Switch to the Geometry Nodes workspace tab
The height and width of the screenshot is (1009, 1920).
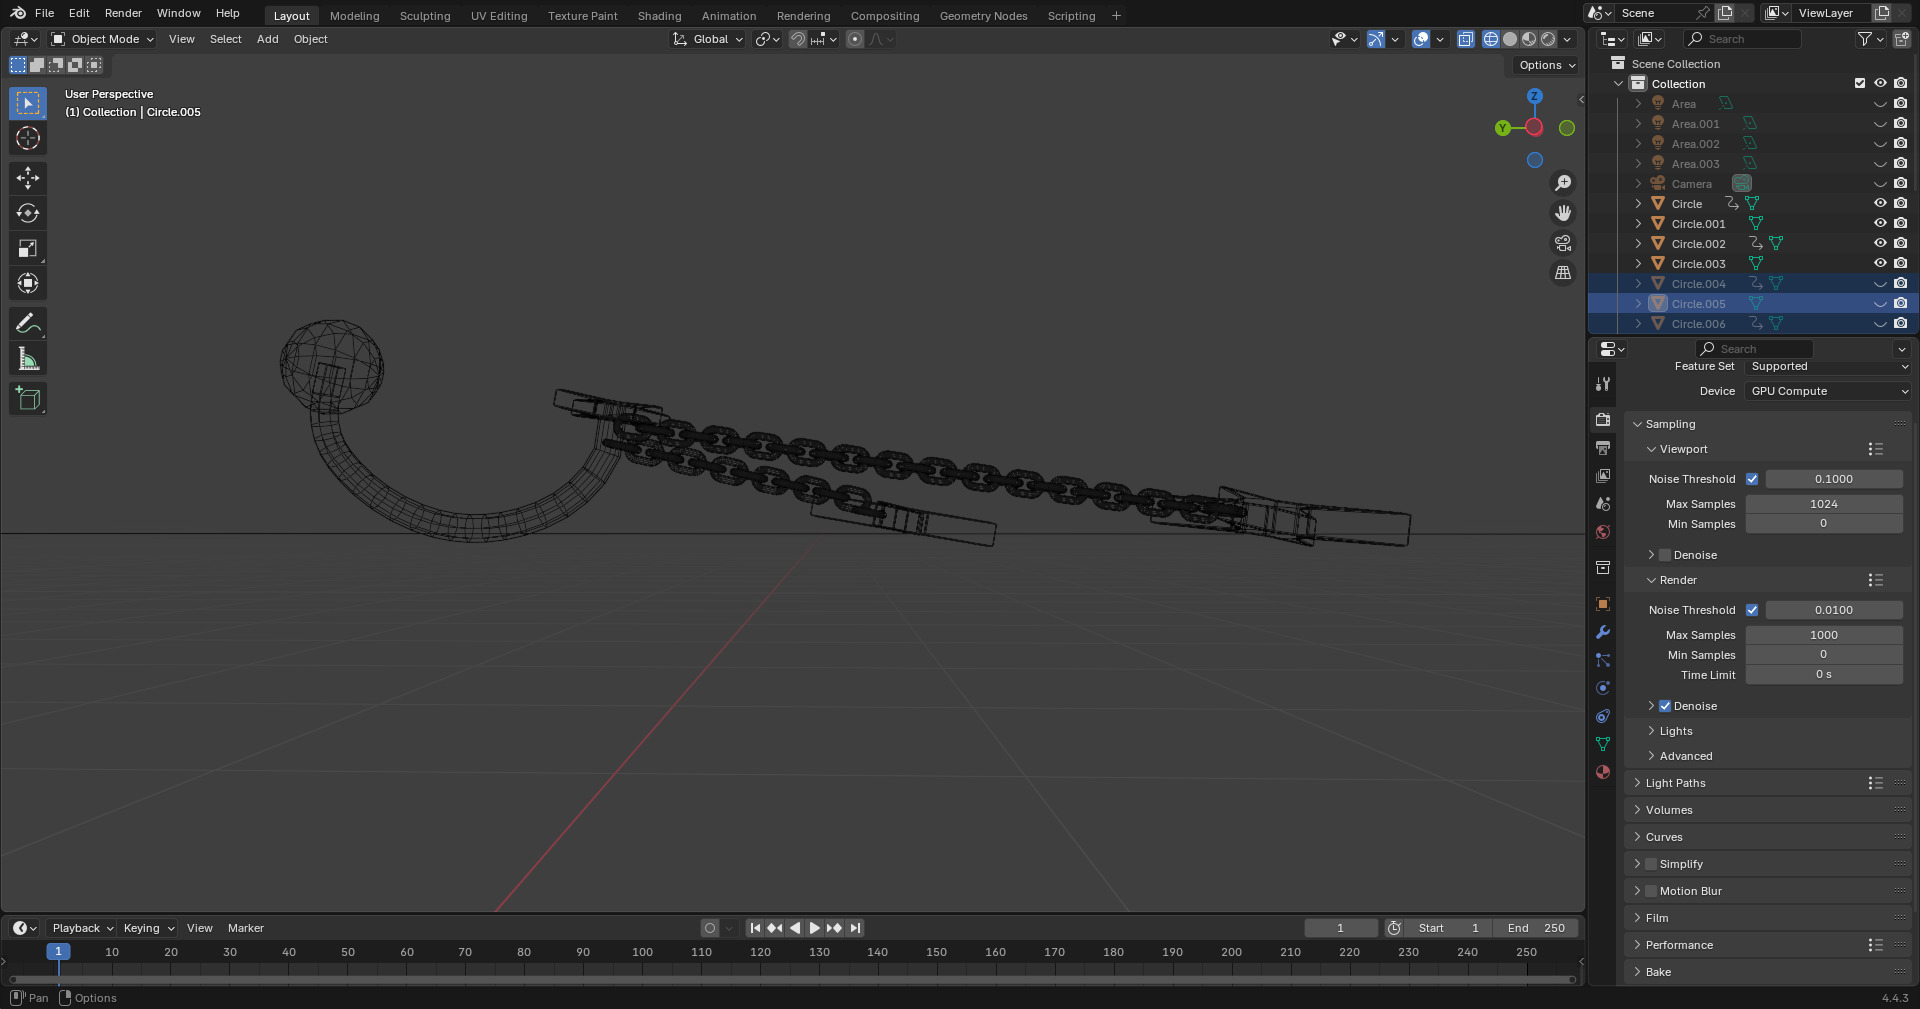[984, 16]
